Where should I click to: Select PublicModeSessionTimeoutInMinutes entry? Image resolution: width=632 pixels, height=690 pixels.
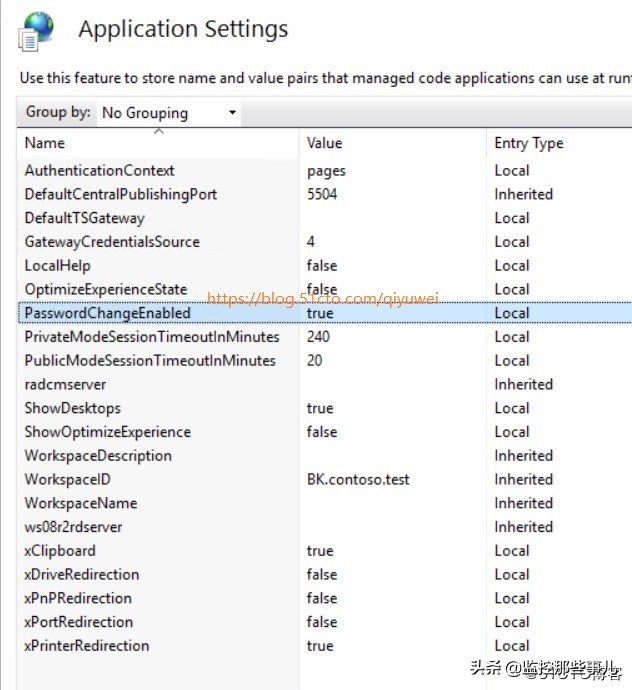click(325, 361)
